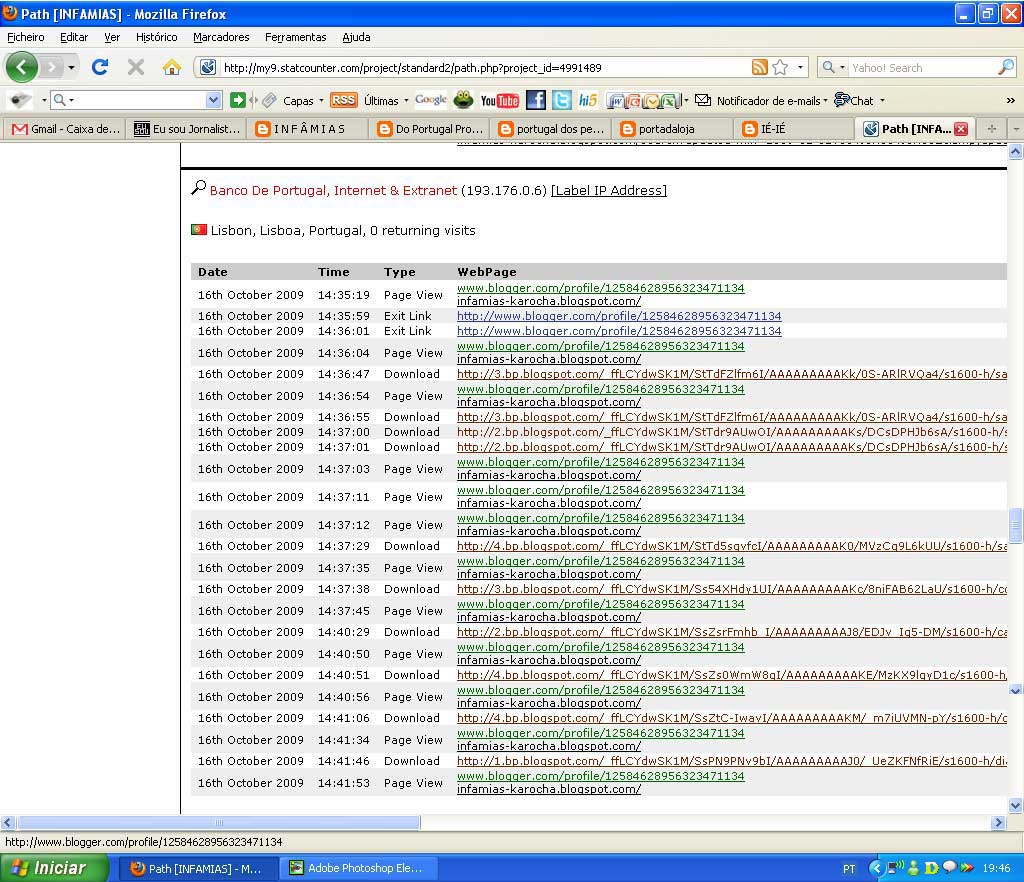
Task: Click the 19:46 system clock
Action: click(x=996, y=868)
